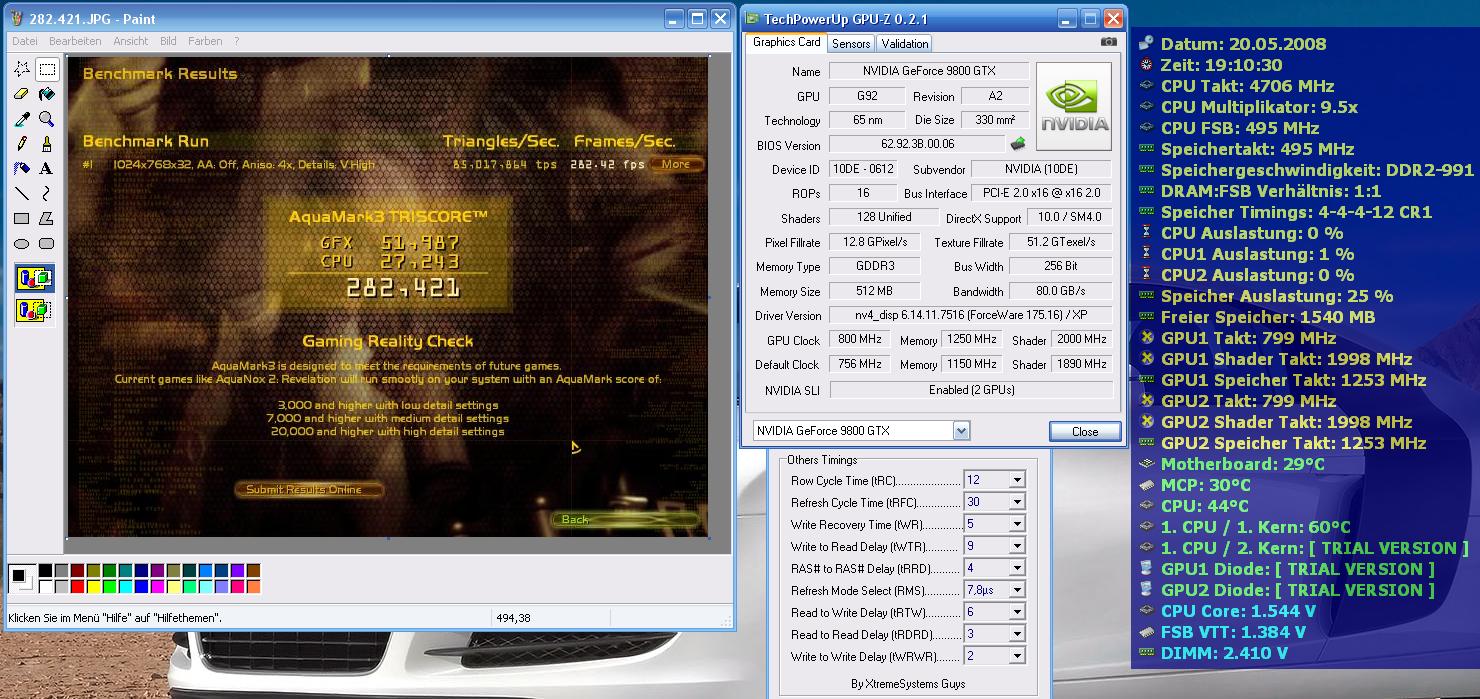Open the Farben menu in Paint
This screenshot has height=699, width=1480.
tap(205, 41)
